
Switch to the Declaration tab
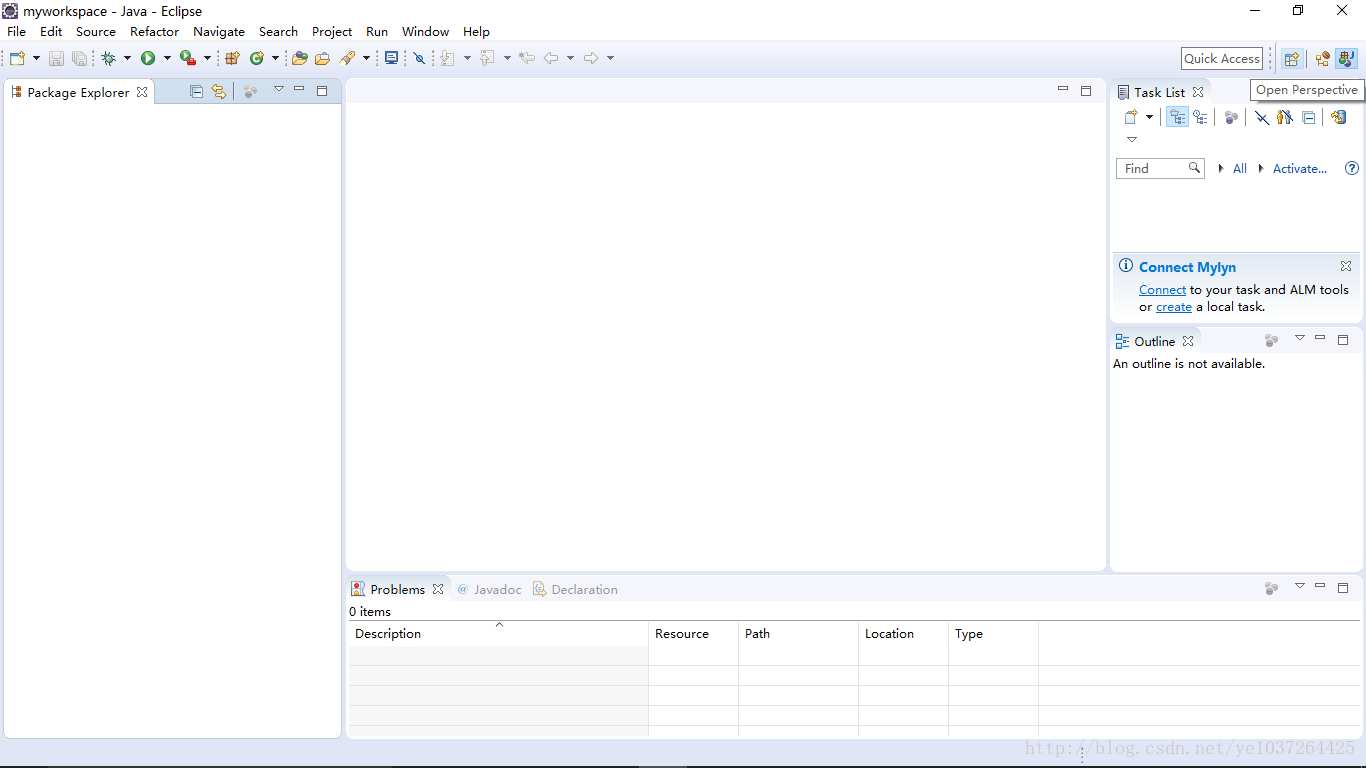click(x=575, y=589)
